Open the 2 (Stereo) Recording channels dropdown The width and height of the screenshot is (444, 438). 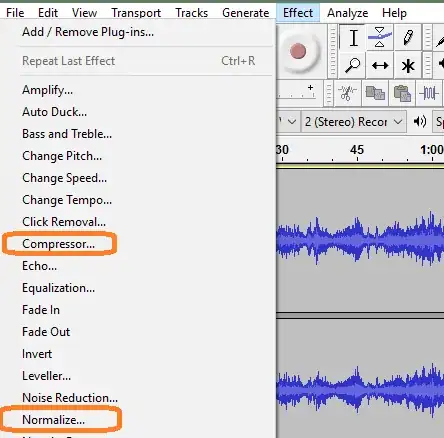pyautogui.click(x=354, y=122)
